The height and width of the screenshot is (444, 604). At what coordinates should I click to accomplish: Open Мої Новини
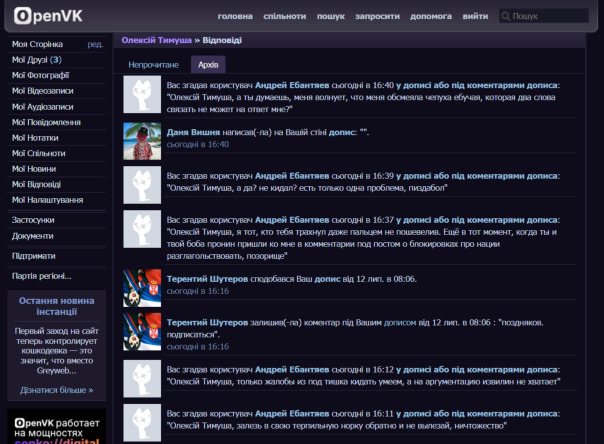(34, 169)
